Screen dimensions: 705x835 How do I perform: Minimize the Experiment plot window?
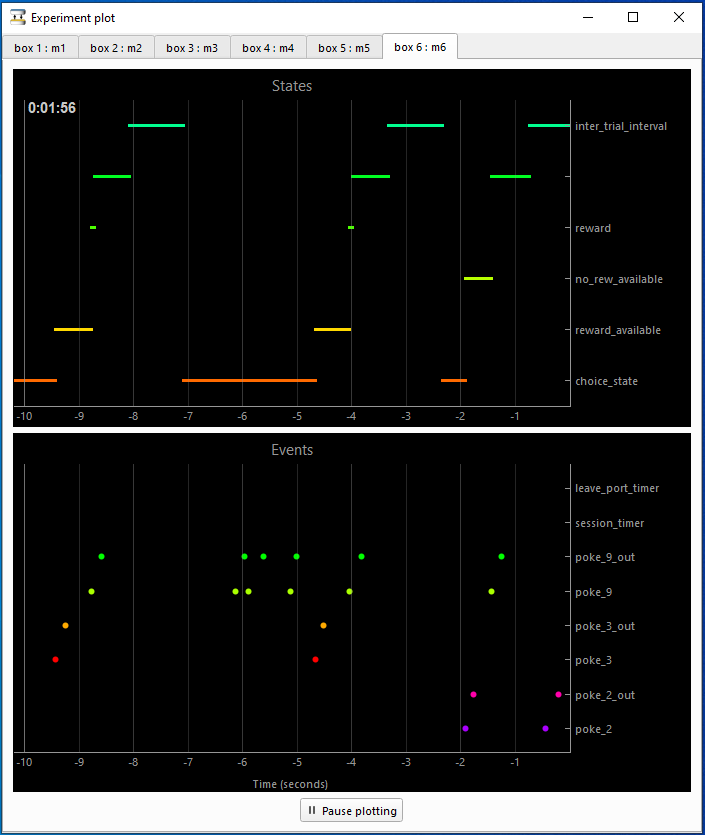[588, 18]
